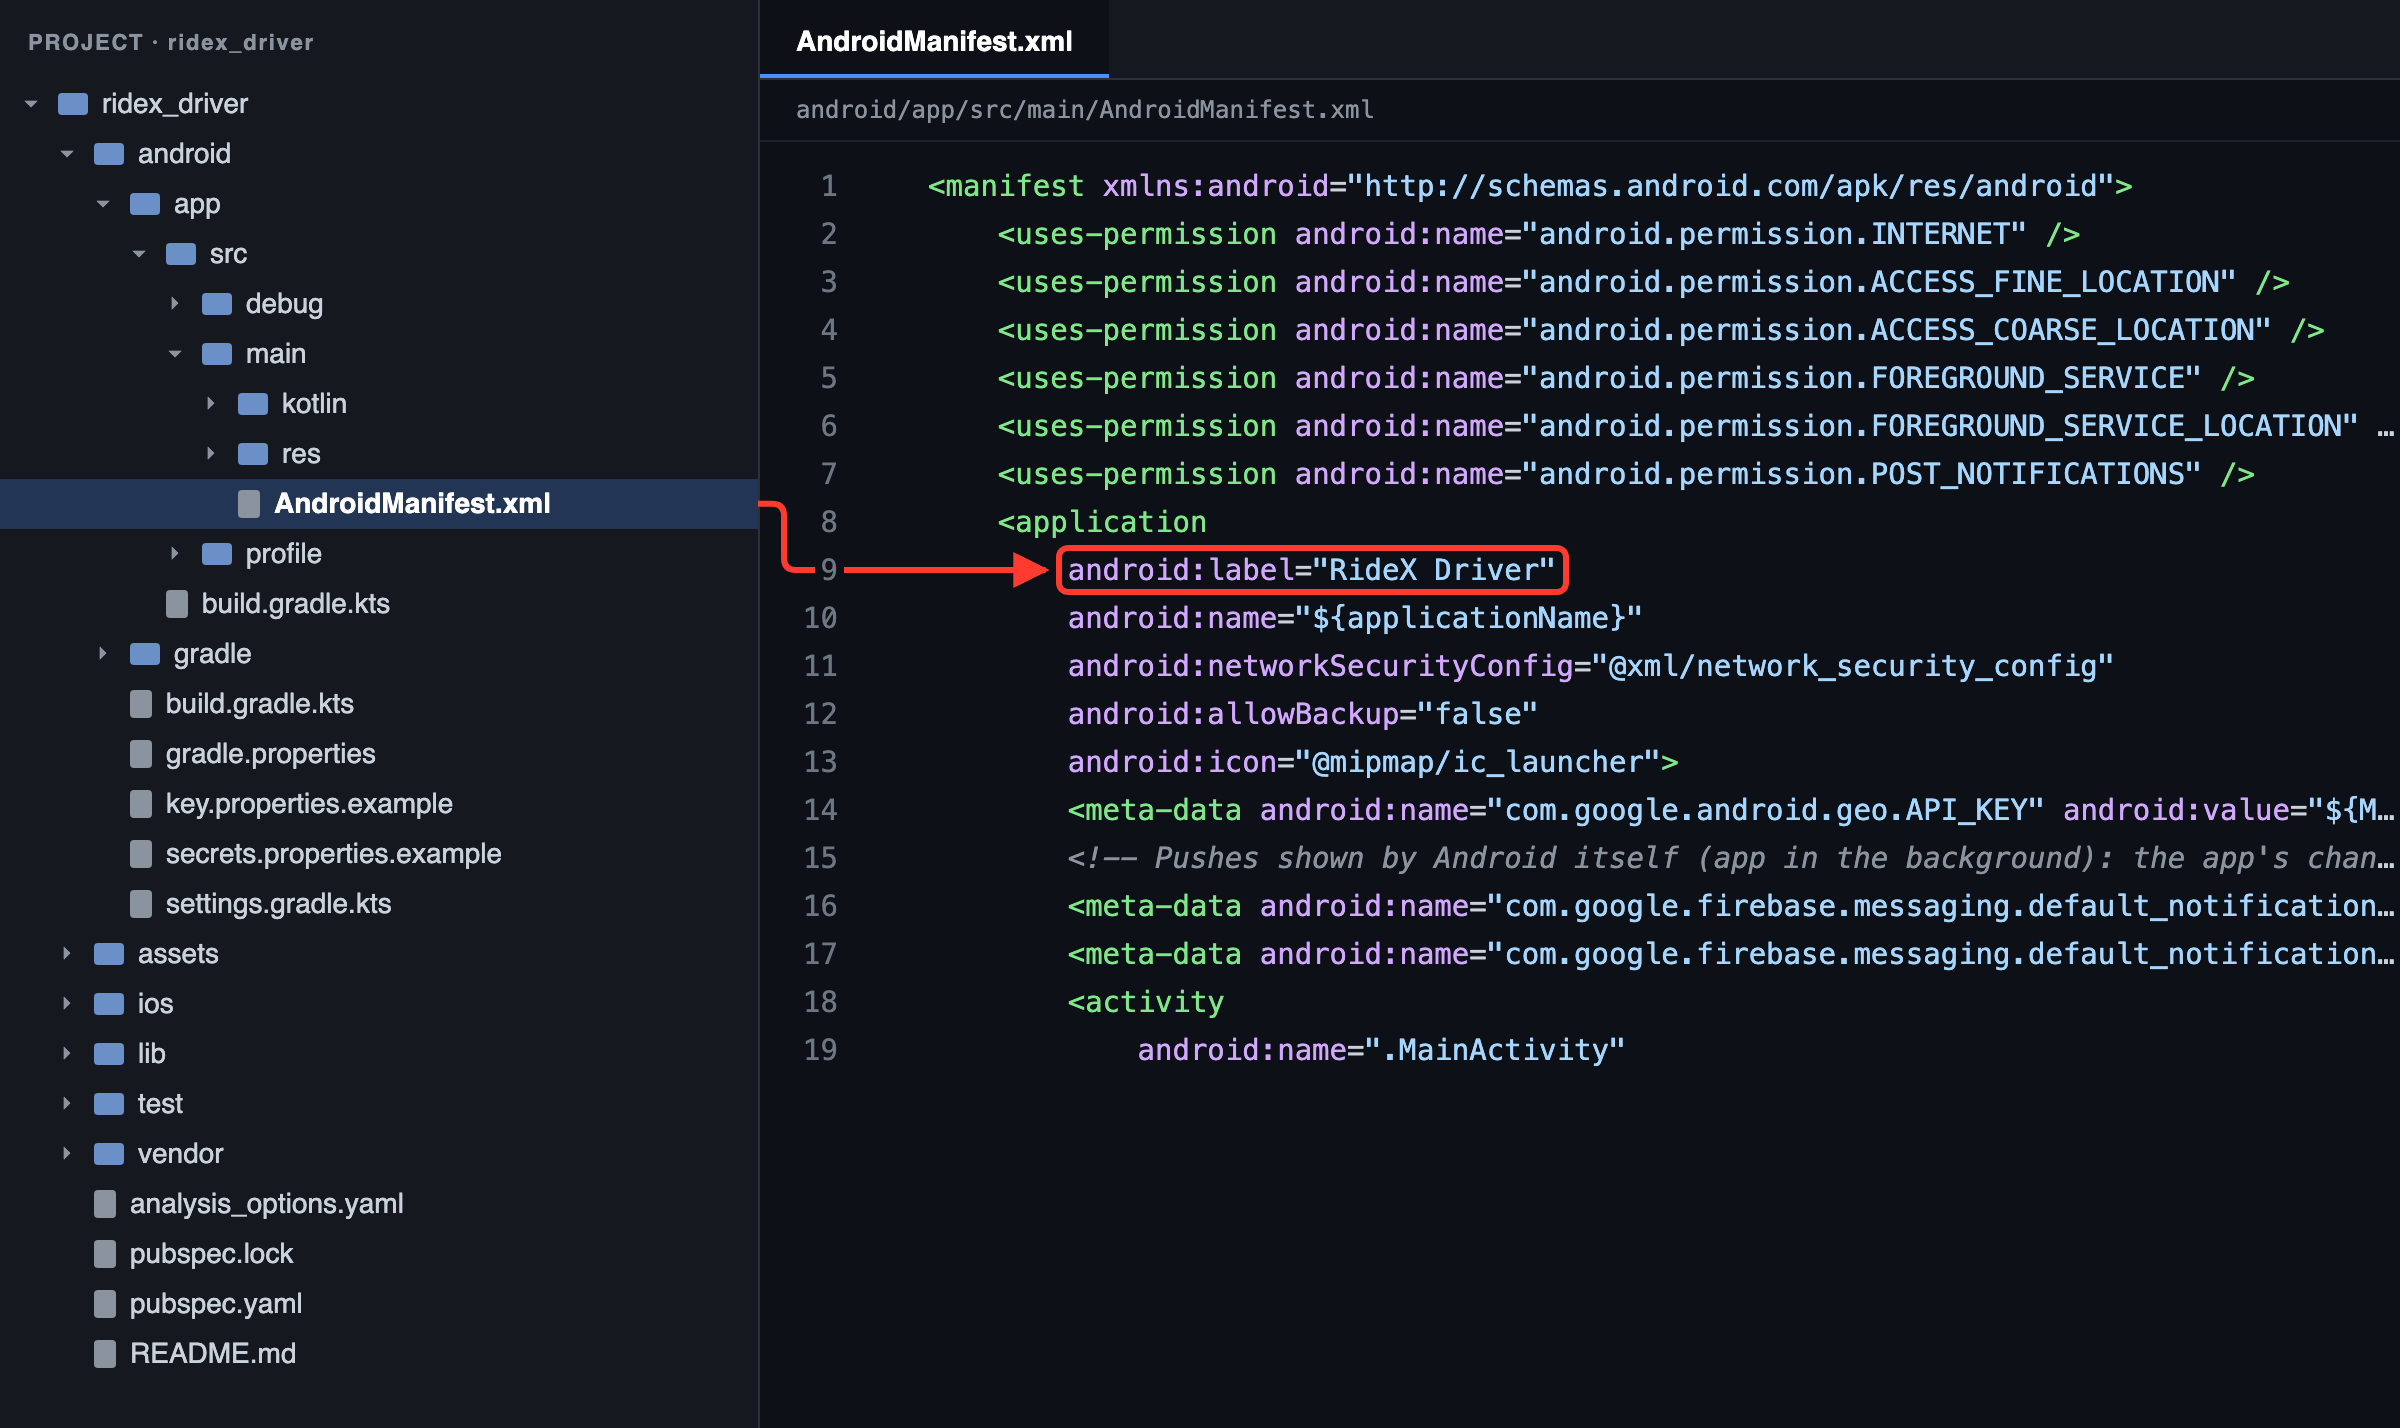Click line number 14 in the gutter
The width and height of the screenshot is (2400, 1428).
point(820,810)
